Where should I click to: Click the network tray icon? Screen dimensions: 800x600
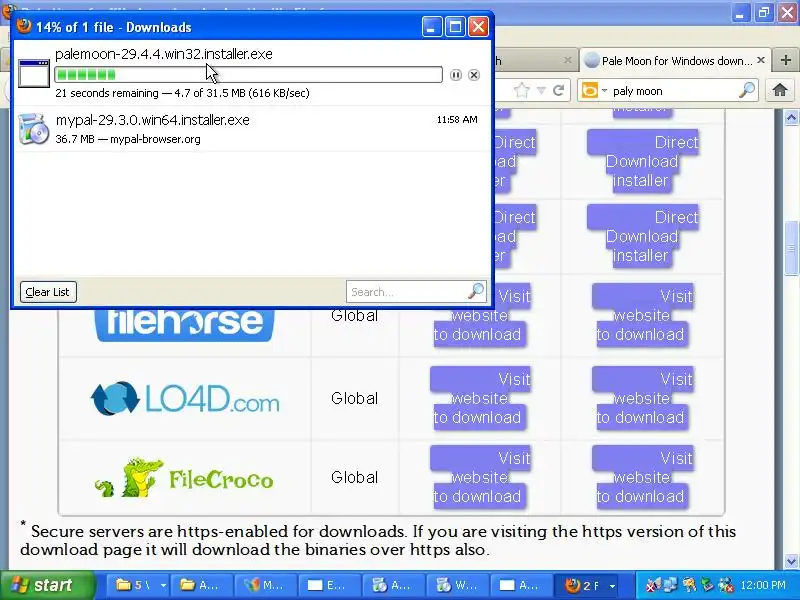pos(670,585)
